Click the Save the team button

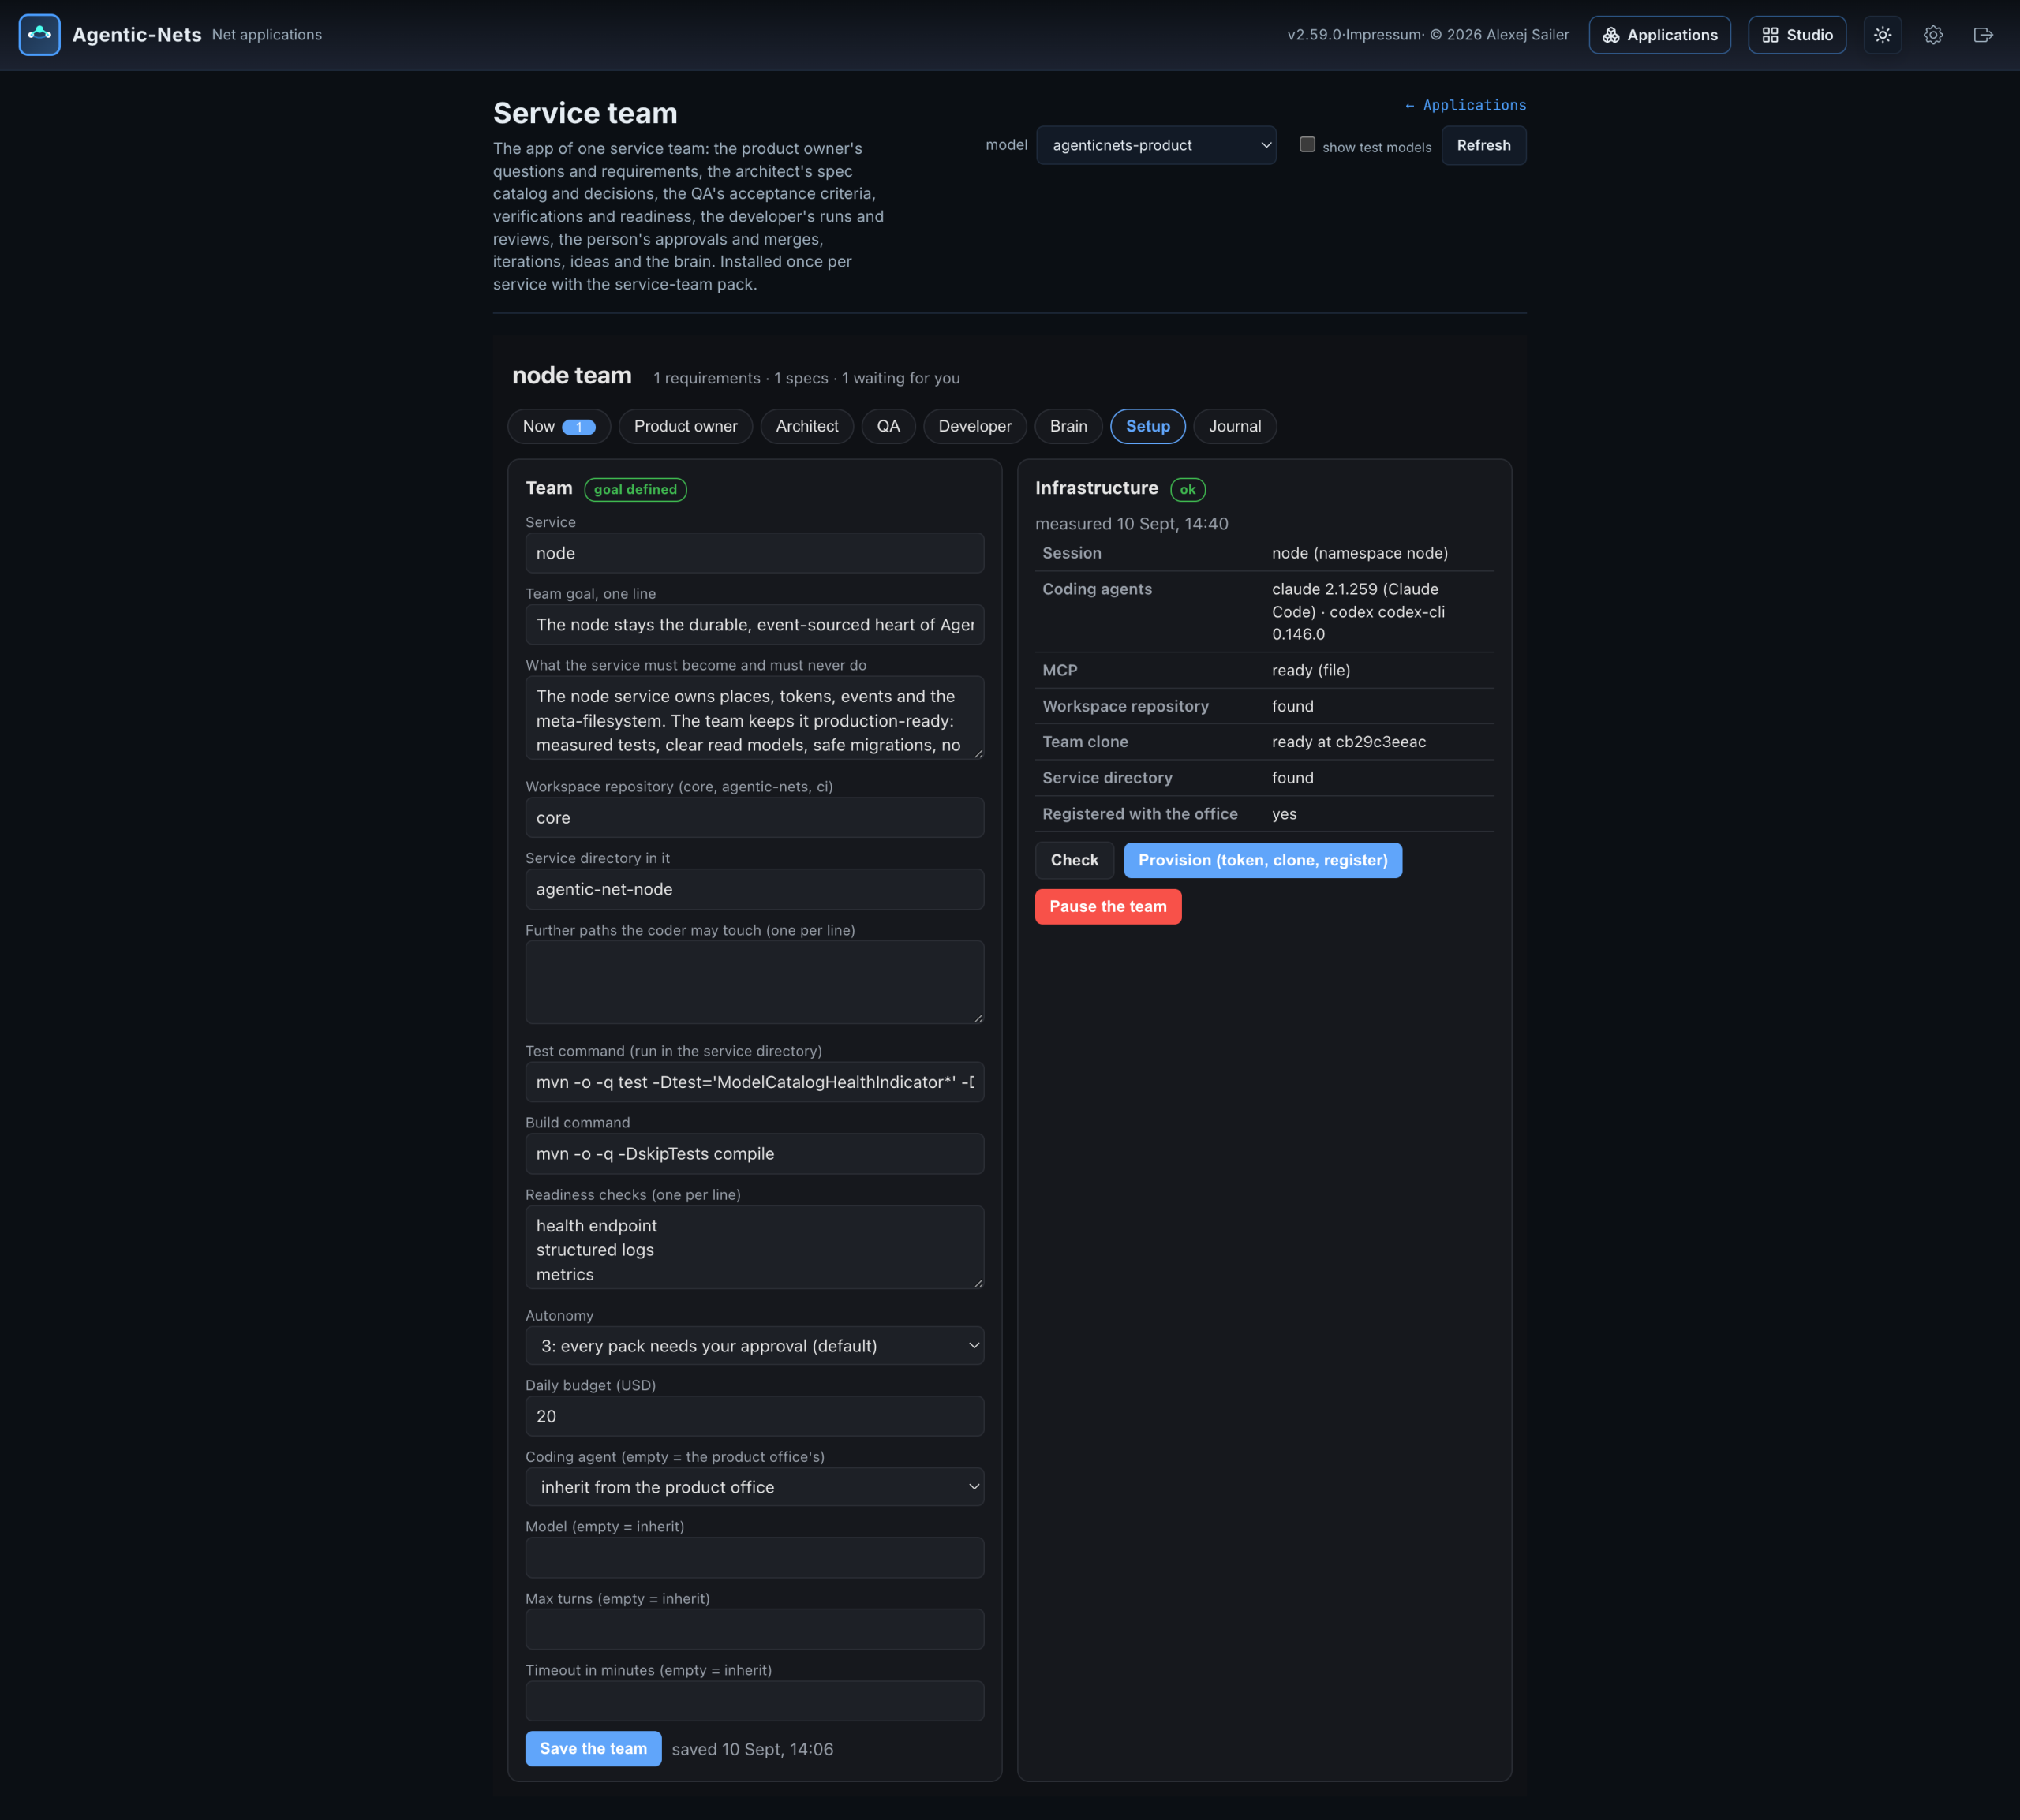coord(593,1749)
